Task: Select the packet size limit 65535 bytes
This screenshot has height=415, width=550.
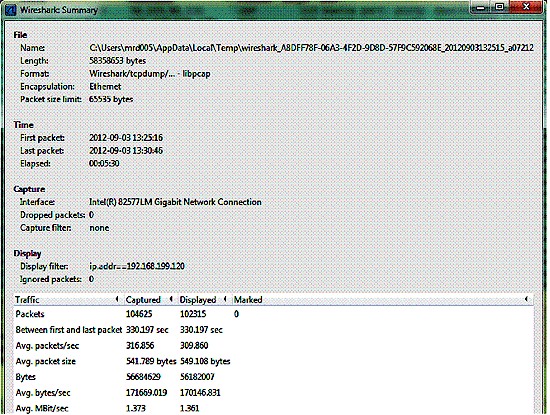Action: (x=111, y=99)
